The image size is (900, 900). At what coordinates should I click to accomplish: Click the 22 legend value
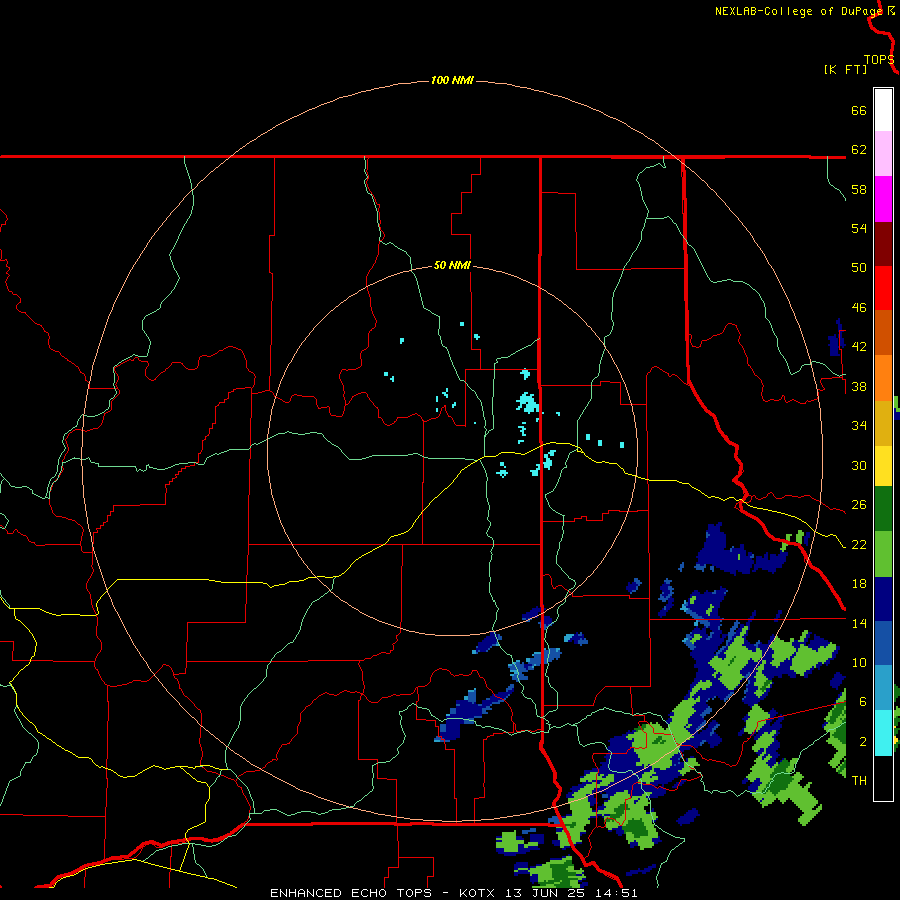click(x=859, y=544)
